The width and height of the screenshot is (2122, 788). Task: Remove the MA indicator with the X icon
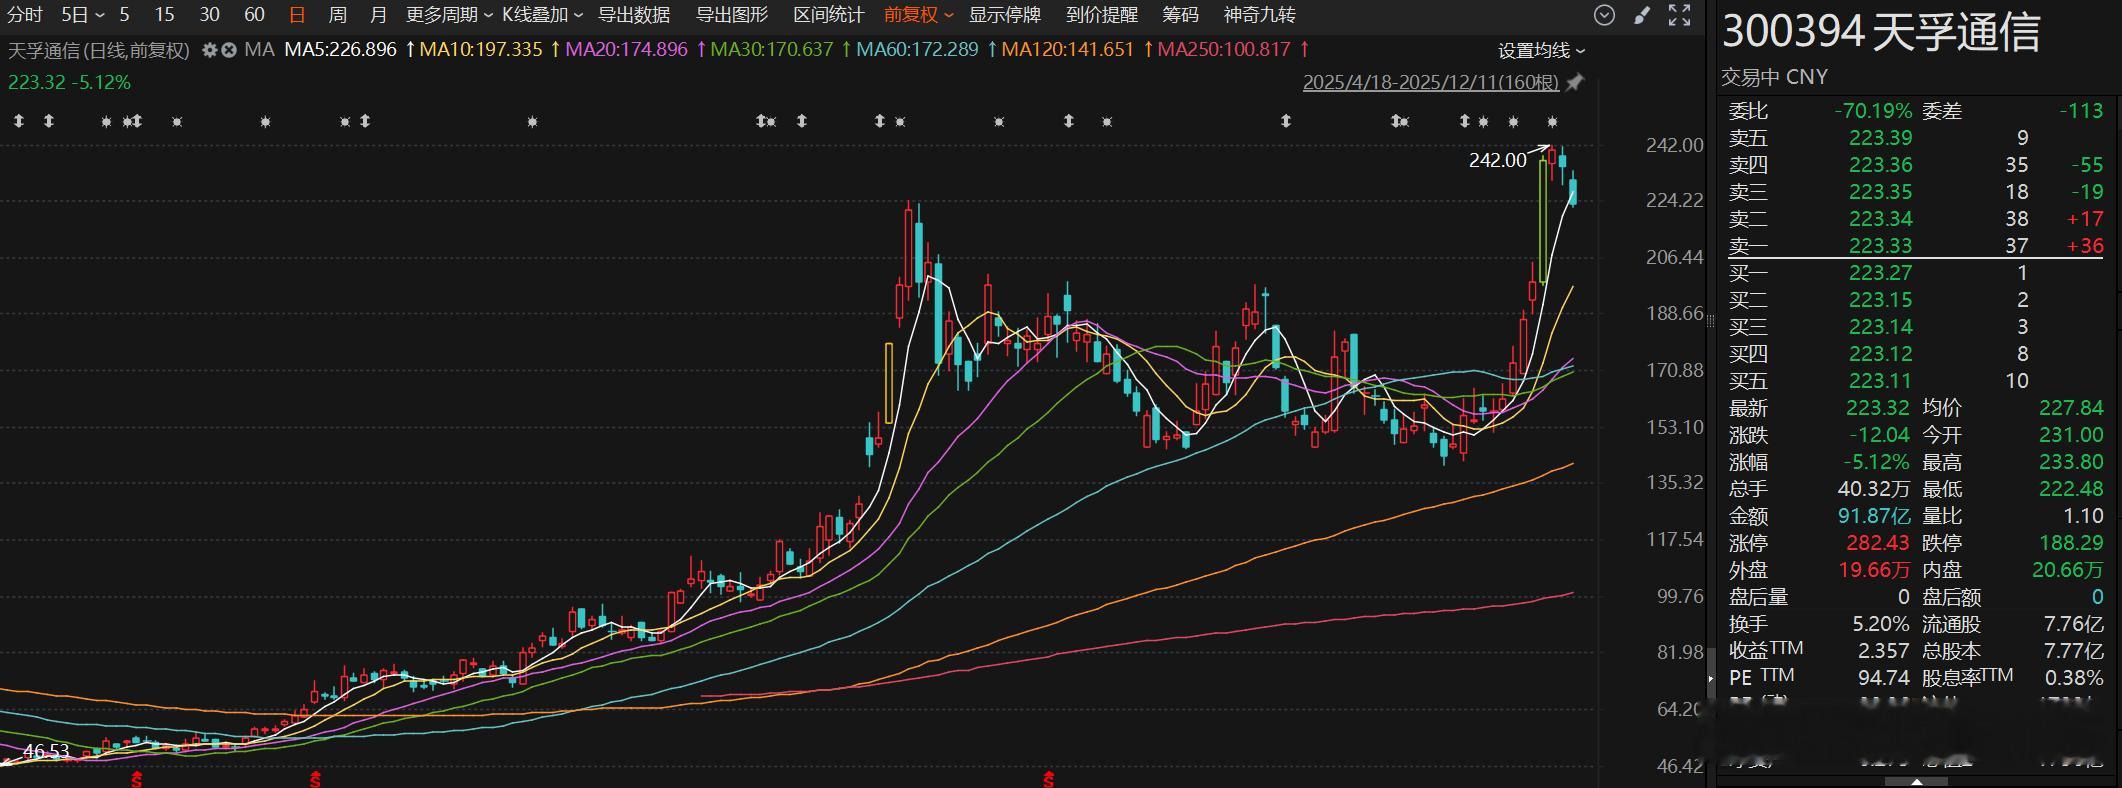229,50
